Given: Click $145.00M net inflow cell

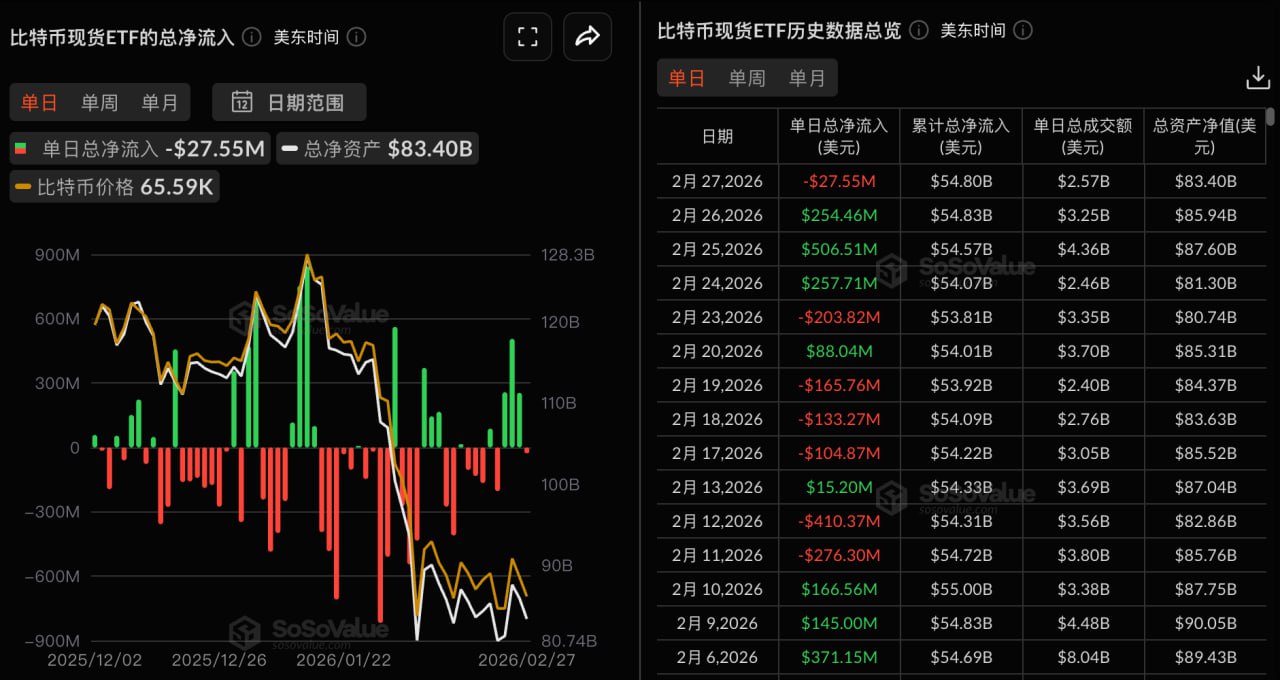Looking at the screenshot, I should pyautogui.click(x=839, y=623).
